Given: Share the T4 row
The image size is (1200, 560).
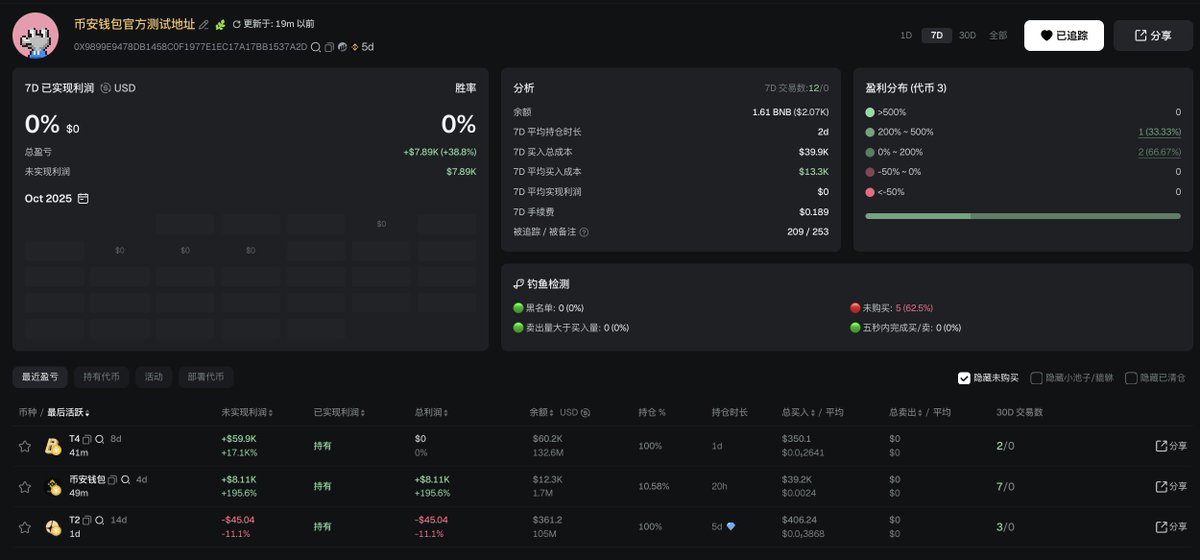Looking at the screenshot, I should [1171, 446].
